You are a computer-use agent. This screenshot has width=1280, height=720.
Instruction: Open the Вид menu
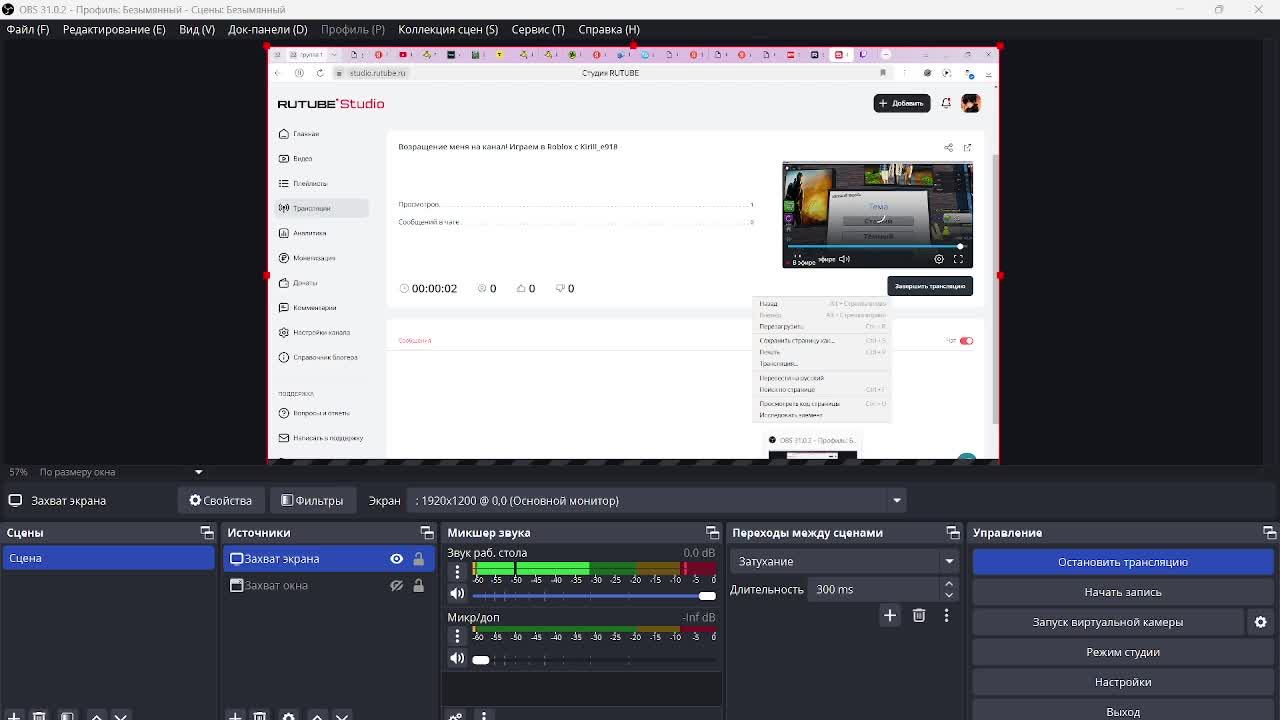pyautogui.click(x=197, y=30)
